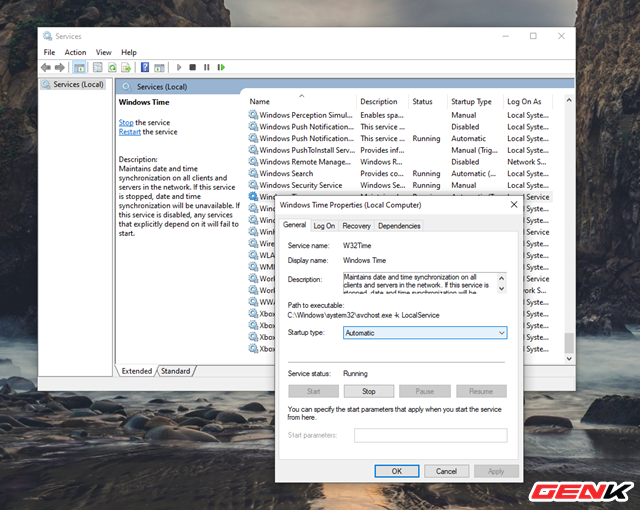Click the W32Time service name value
Image resolution: width=640 pixels, height=510 pixels.
tap(357, 245)
